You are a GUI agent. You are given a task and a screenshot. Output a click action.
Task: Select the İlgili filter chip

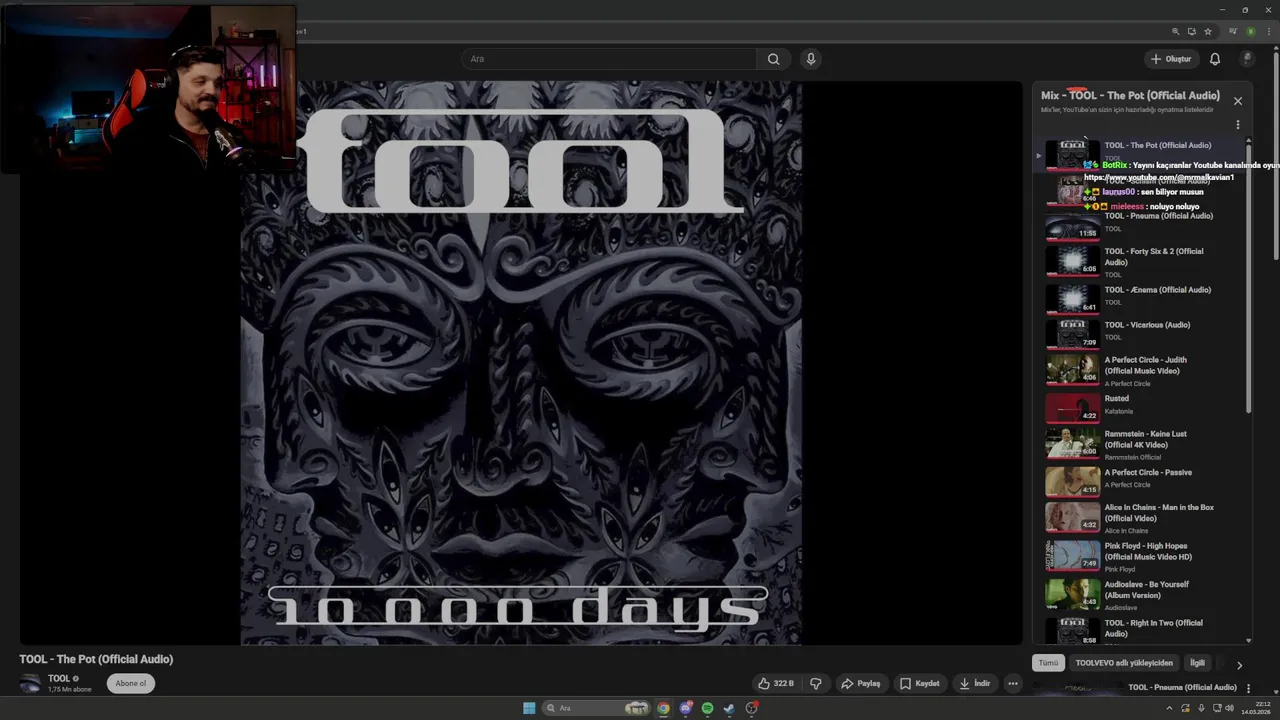tap(1197, 663)
